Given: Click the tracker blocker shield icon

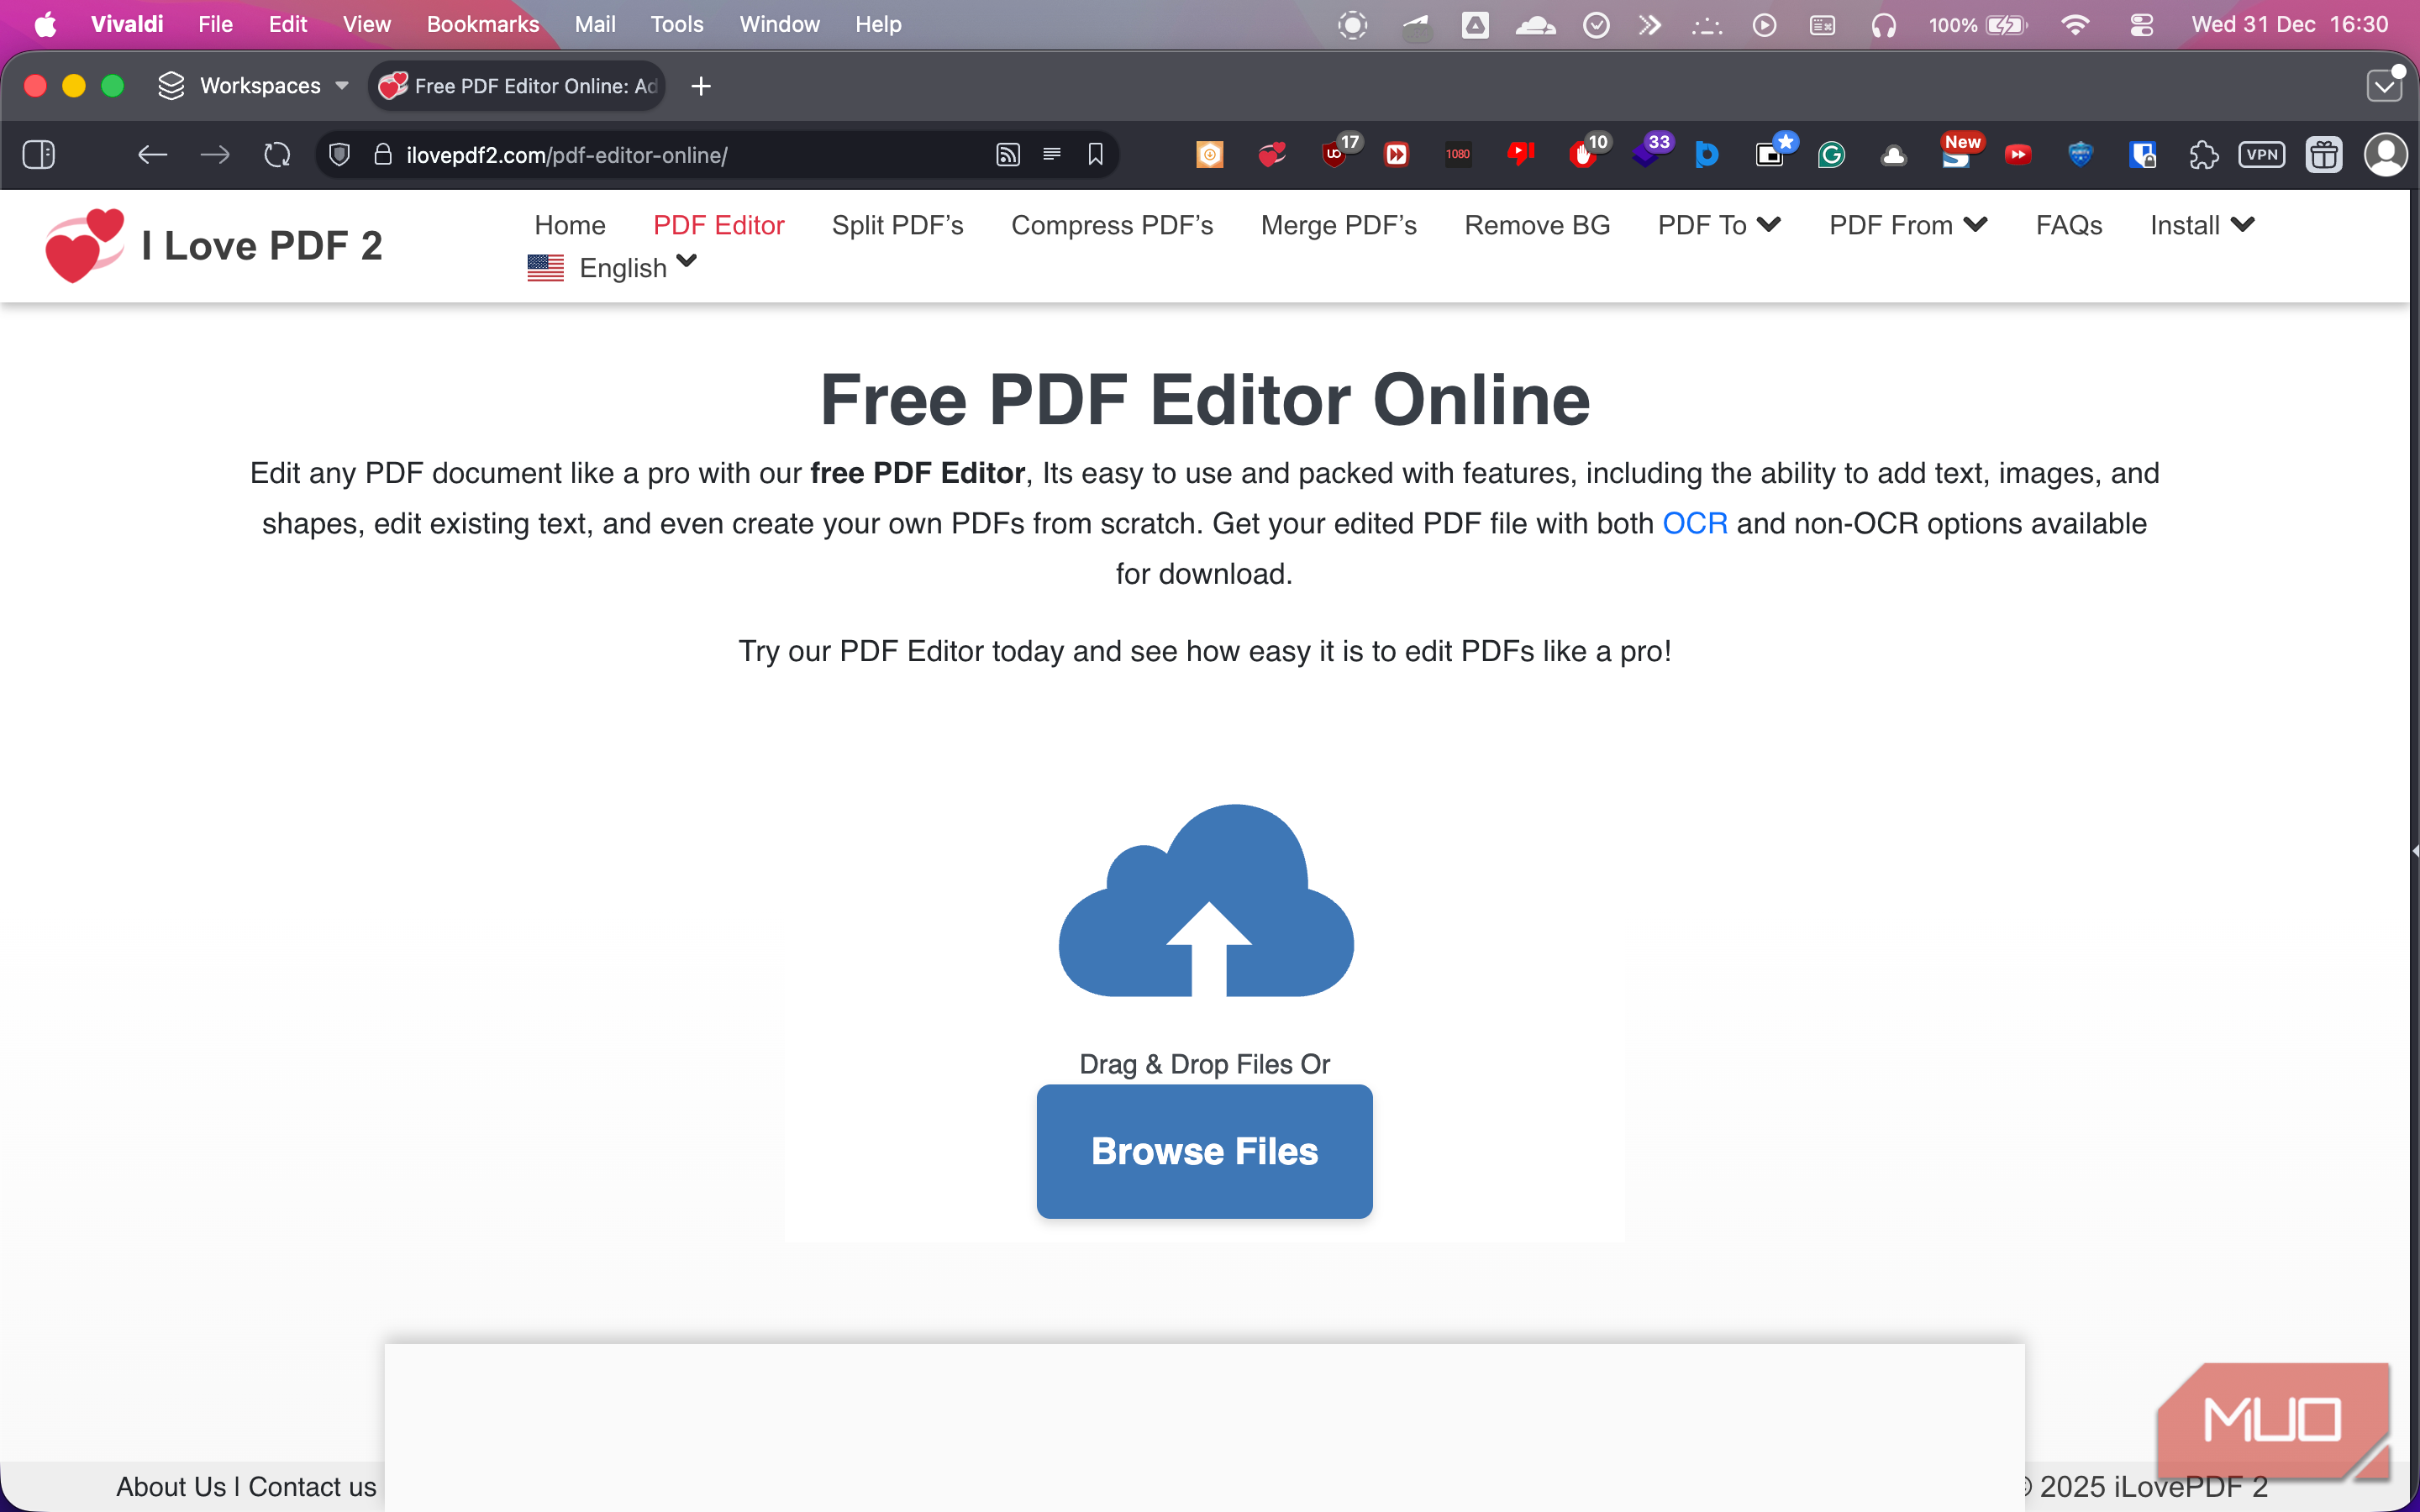Looking at the screenshot, I should pos(340,155).
